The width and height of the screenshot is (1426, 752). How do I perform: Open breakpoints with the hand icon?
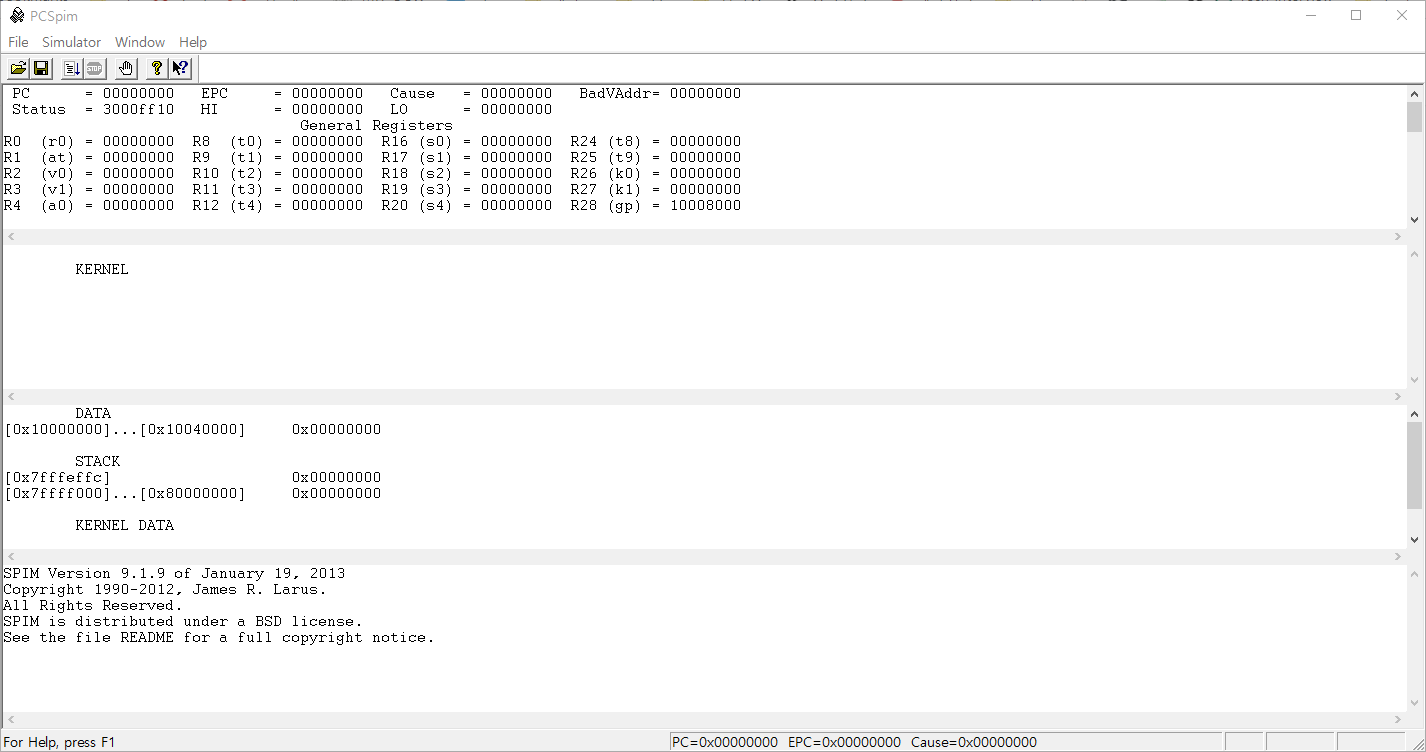(125, 68)
